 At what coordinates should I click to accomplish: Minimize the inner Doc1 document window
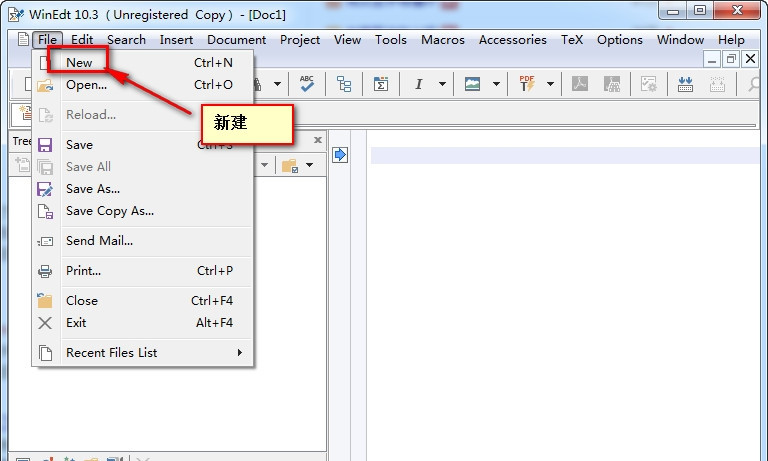point(712,59)
